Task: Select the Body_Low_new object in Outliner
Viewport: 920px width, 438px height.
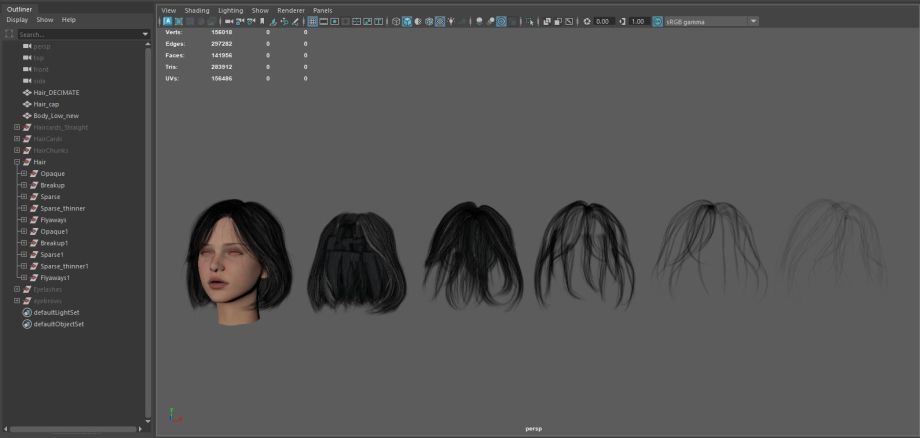Action: (56, 115)
